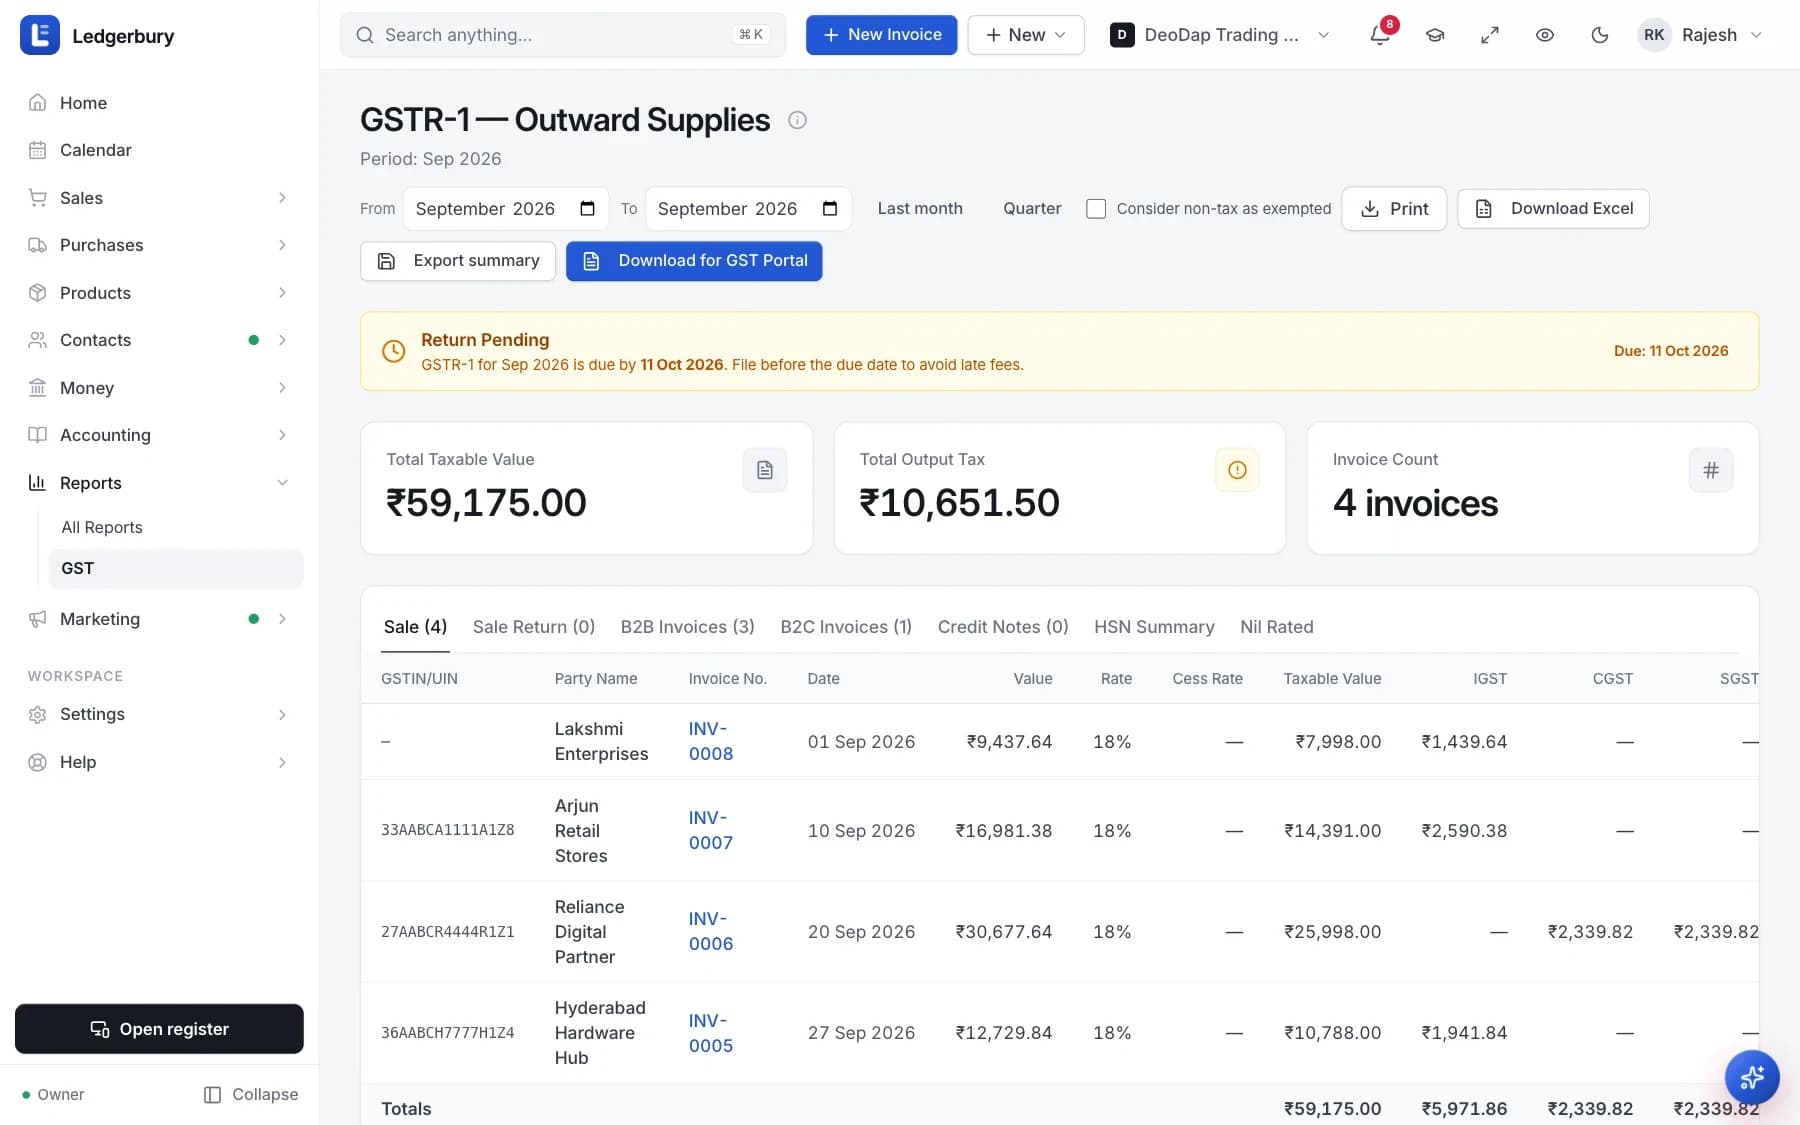Enable Consider non-tax as exempted checkbox
The image size is (1800, 1125).
point(1096,209)
